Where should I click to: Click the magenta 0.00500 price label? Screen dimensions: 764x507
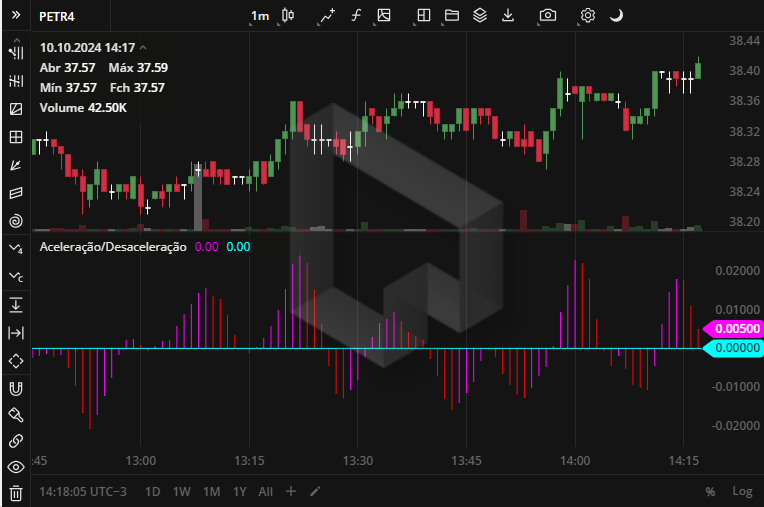click(733, 329)
